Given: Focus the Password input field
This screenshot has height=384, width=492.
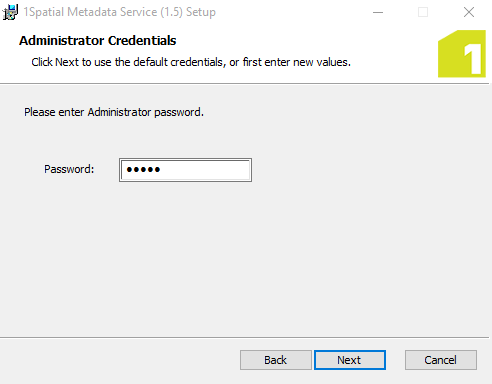Looking at the screenshot, I should click(185, 170).
